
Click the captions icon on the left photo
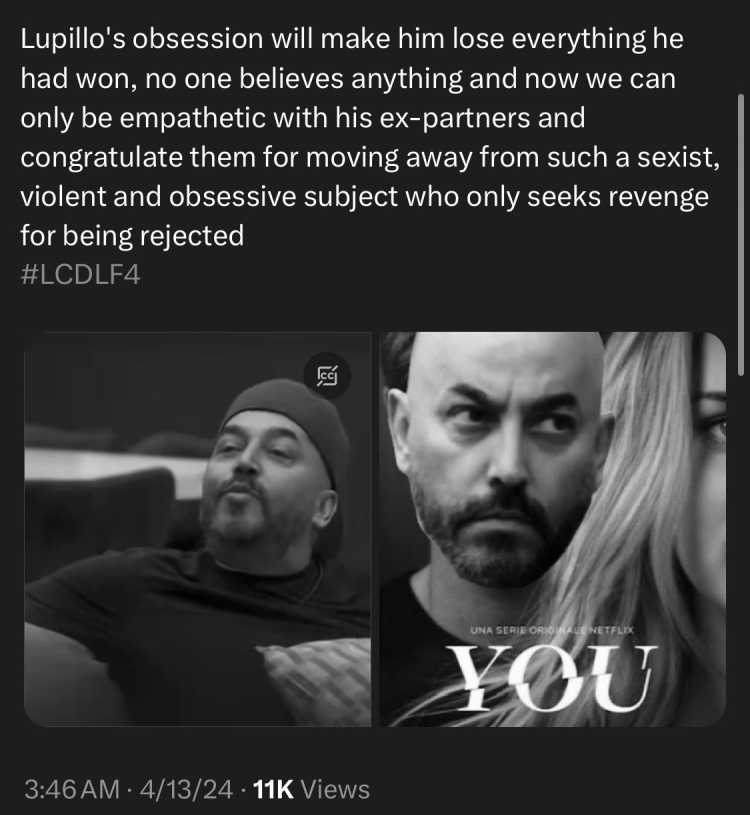coord(327,375)
